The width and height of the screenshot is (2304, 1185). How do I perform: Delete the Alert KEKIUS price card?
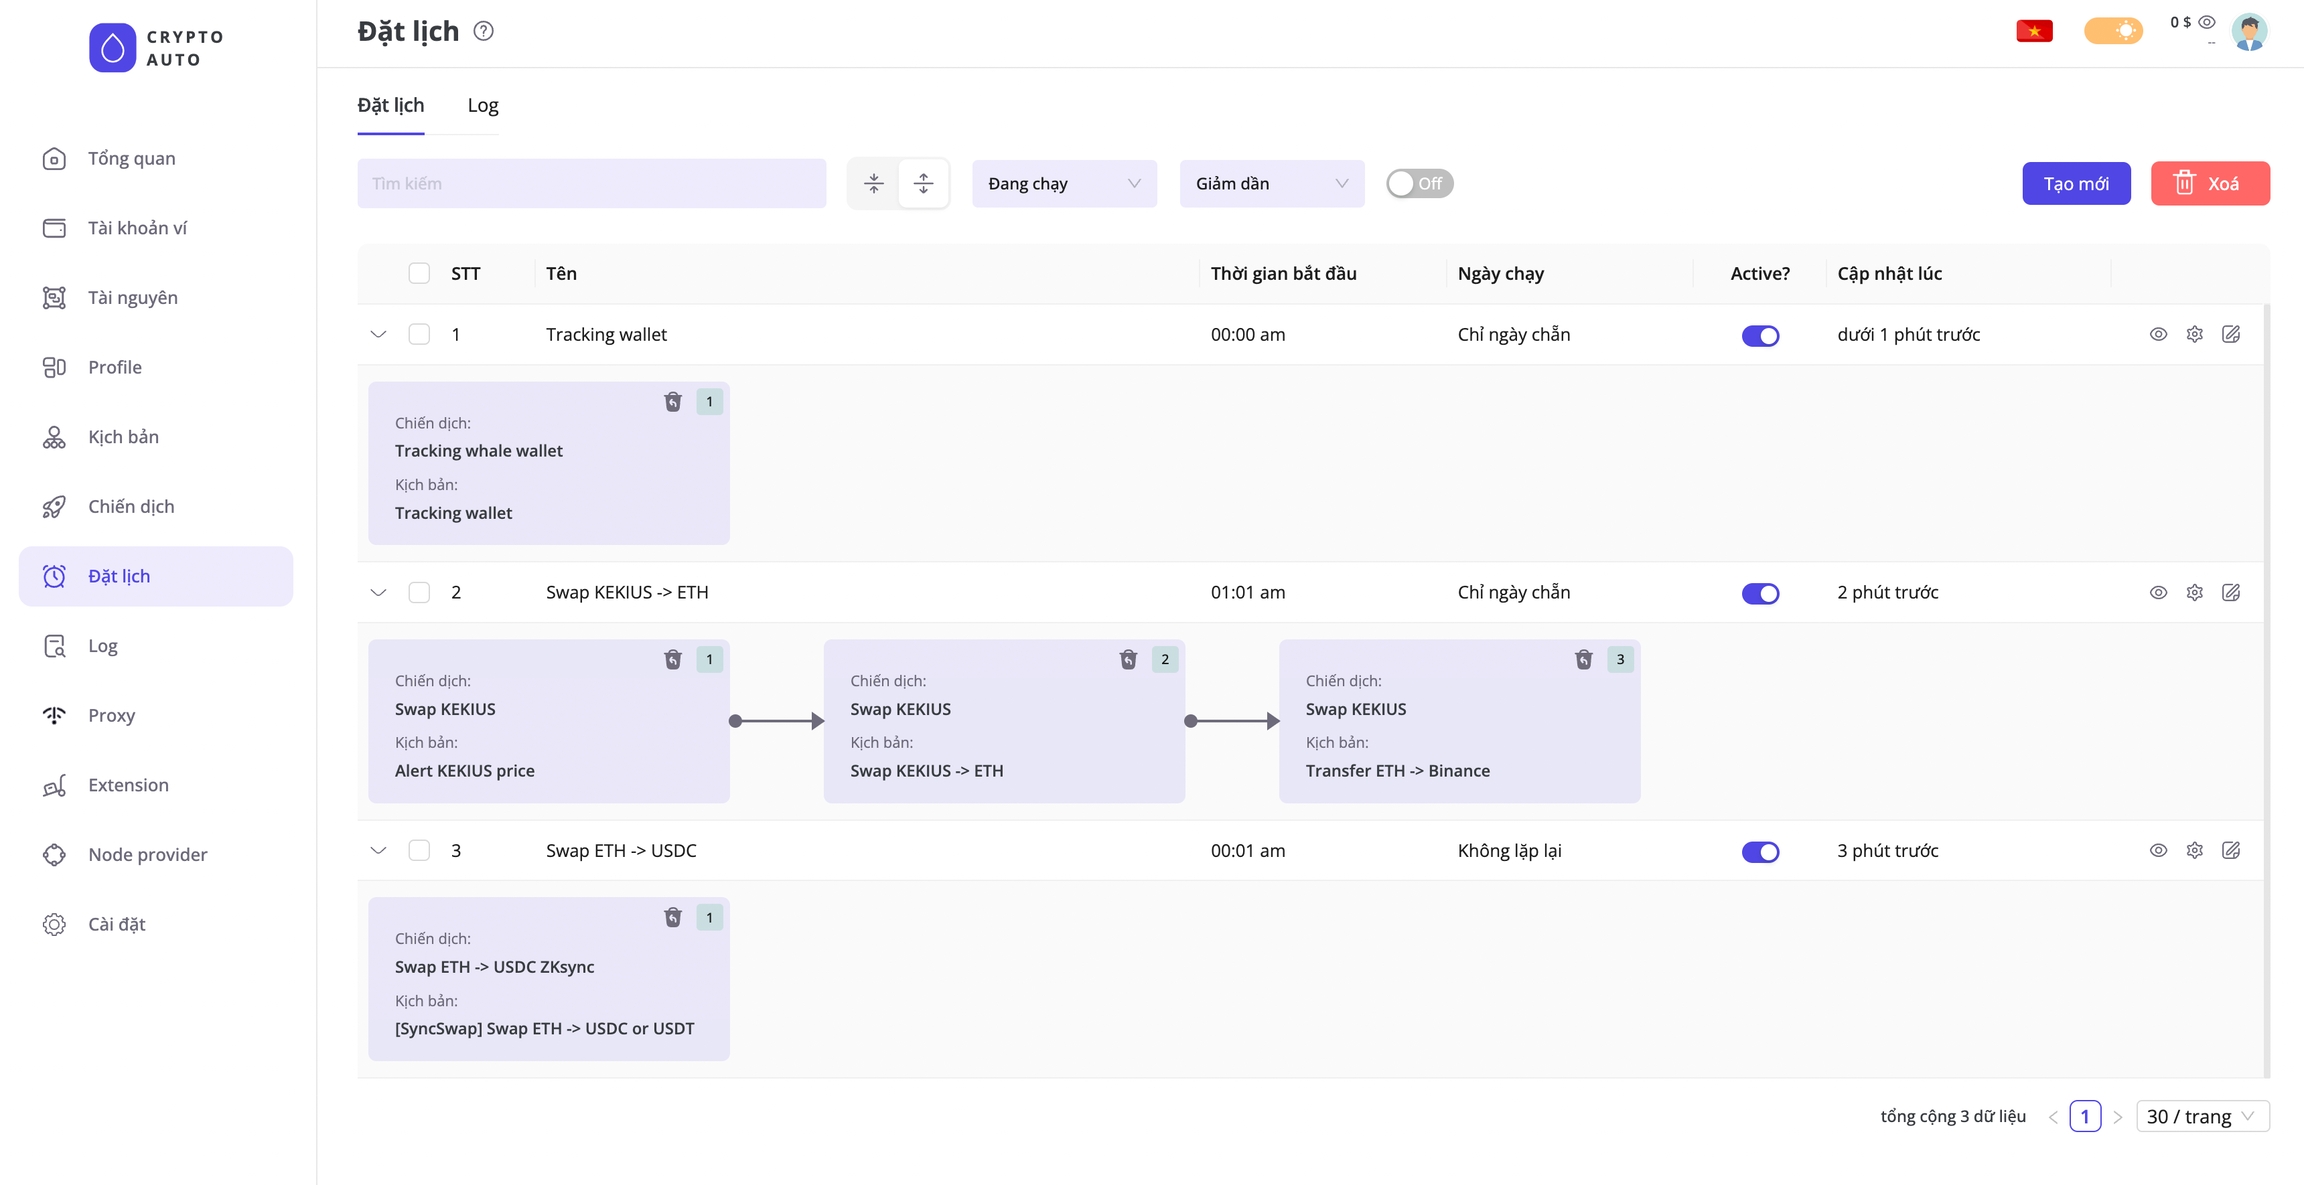click(673, 659)
